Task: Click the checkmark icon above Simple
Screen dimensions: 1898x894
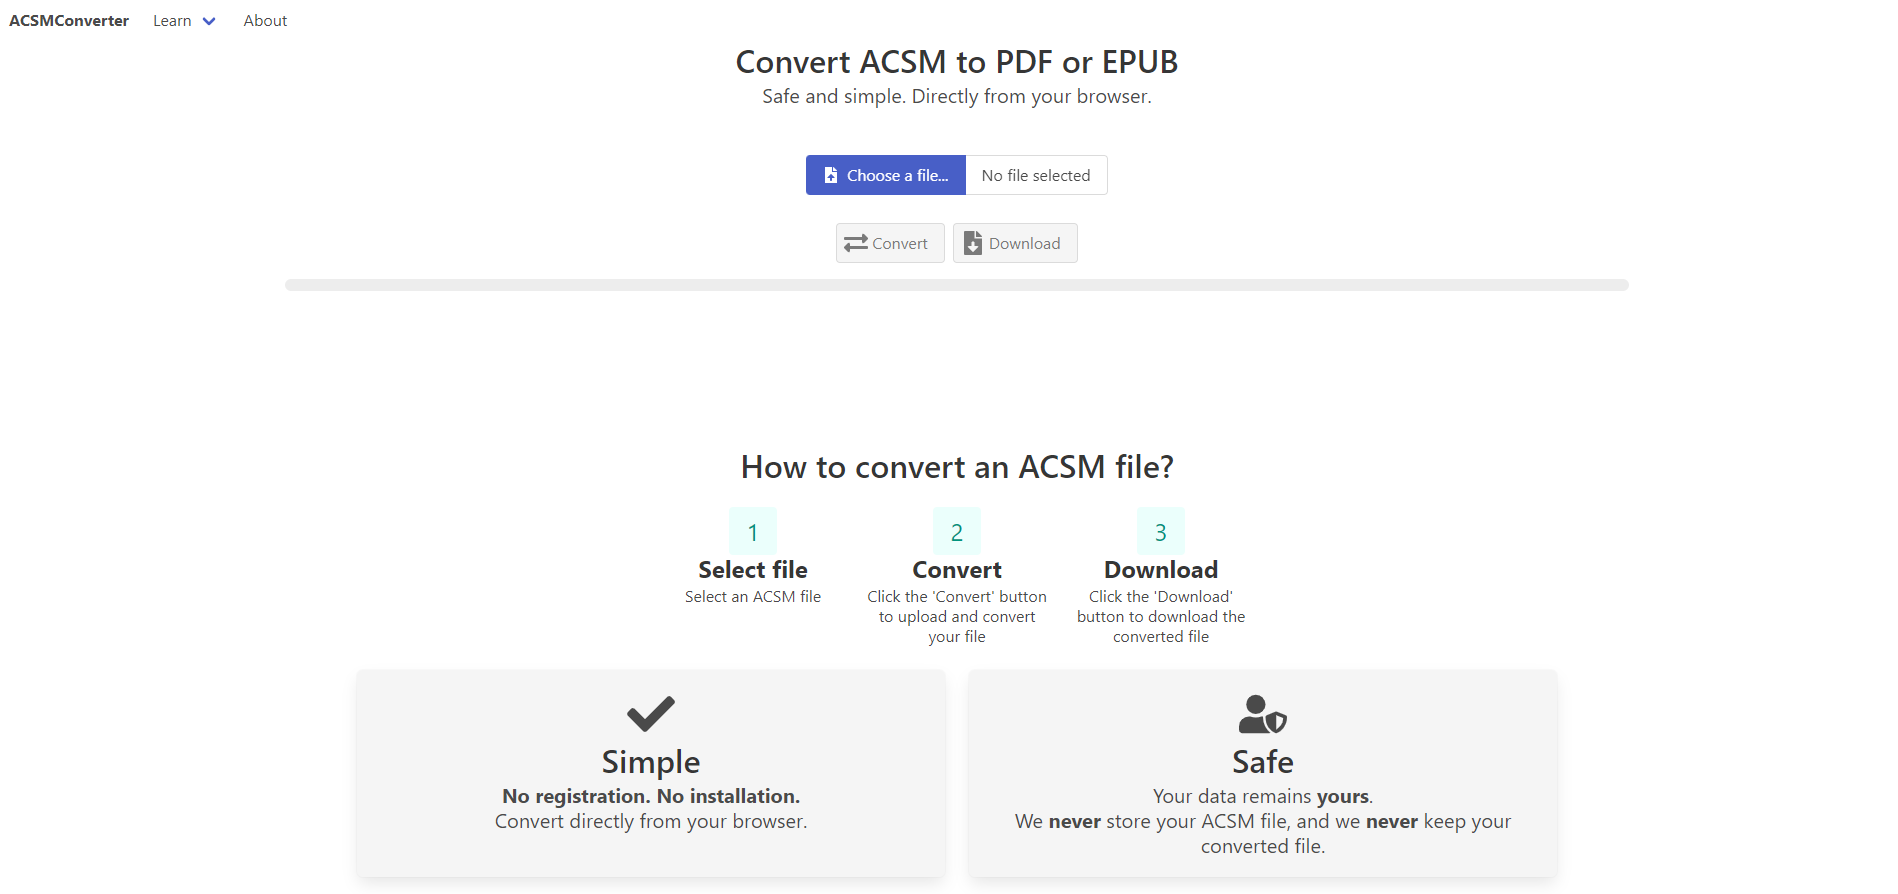Action: [x=651, y=714]
